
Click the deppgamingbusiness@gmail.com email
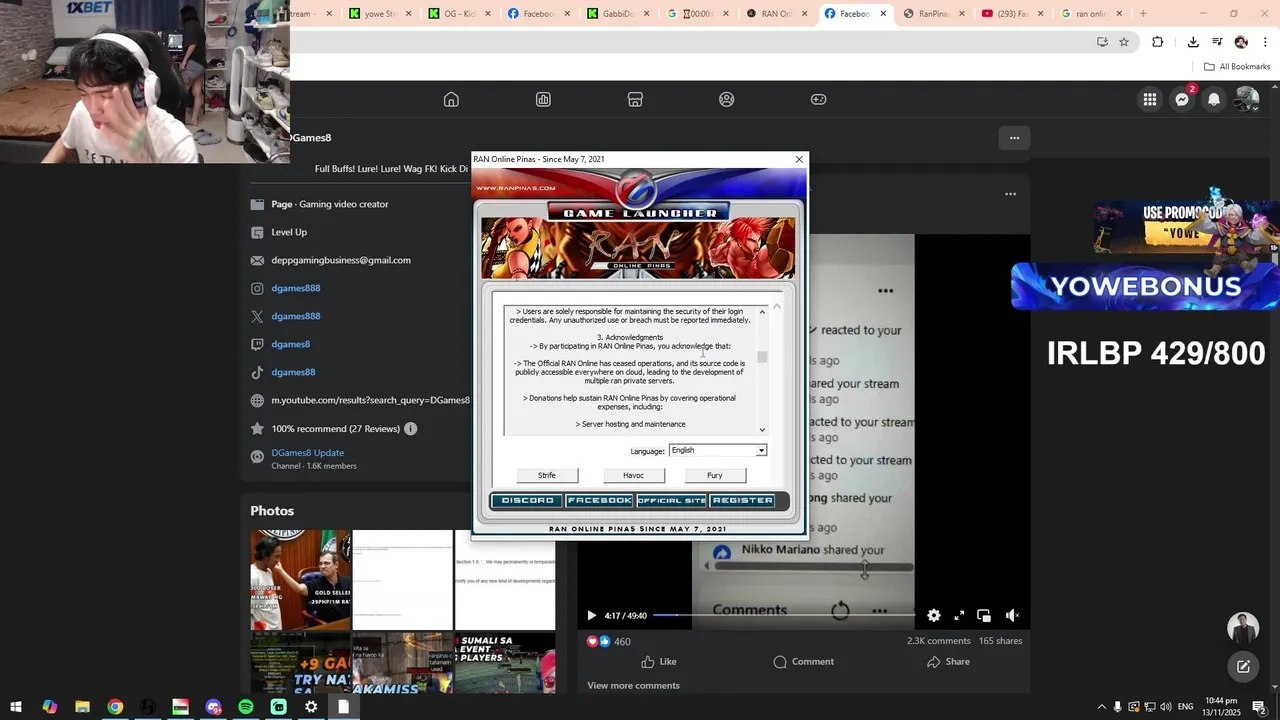click(341, 260)
